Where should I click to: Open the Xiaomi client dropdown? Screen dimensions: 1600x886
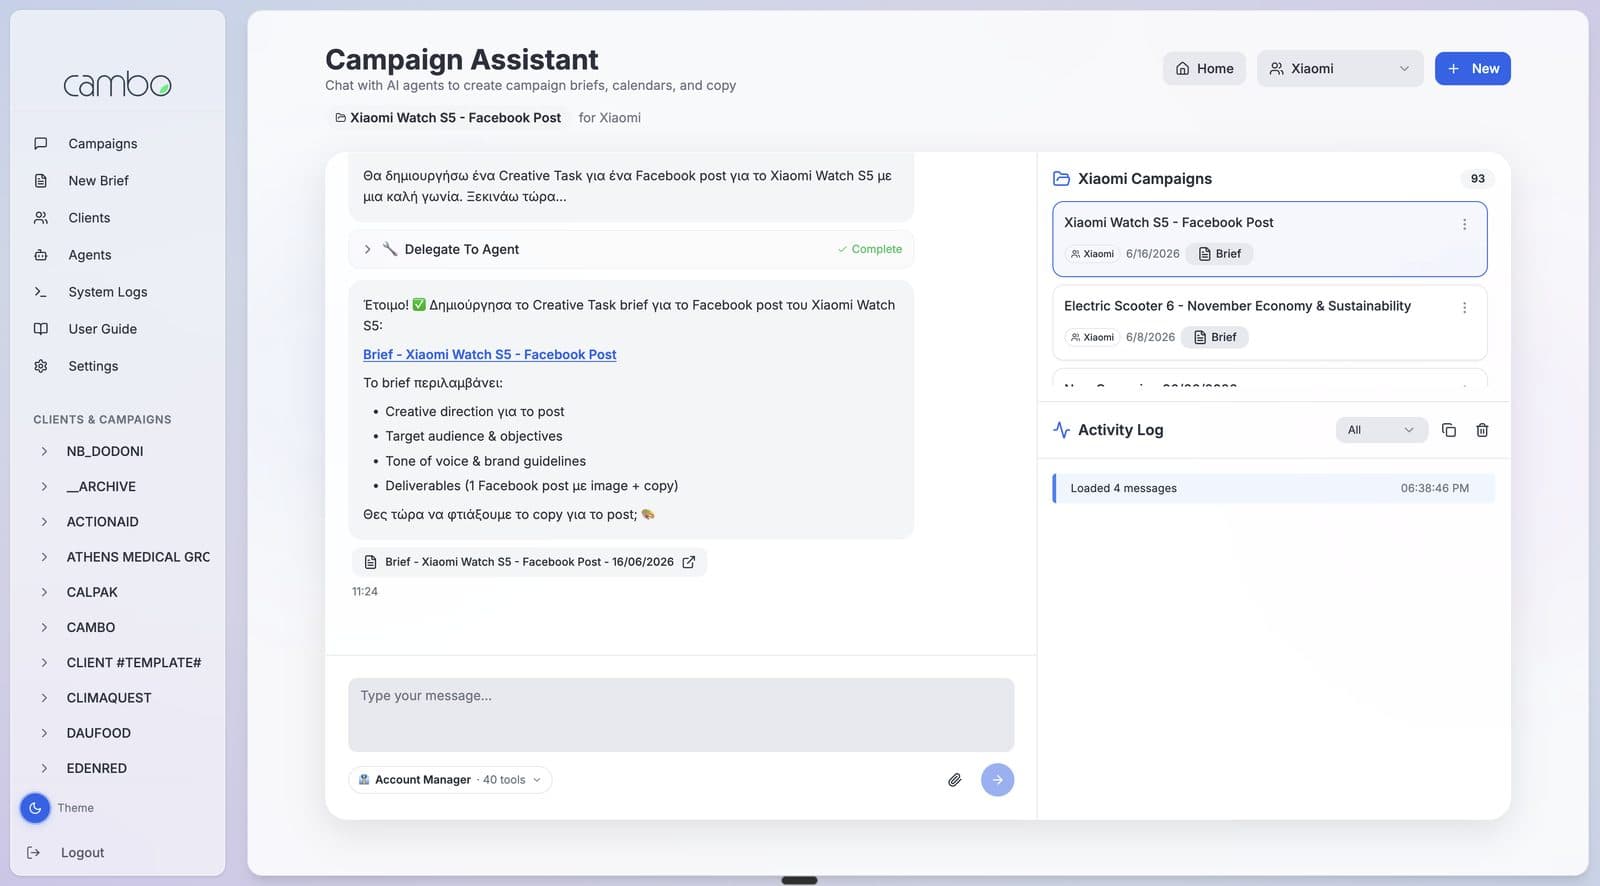tap(1340, 69)
